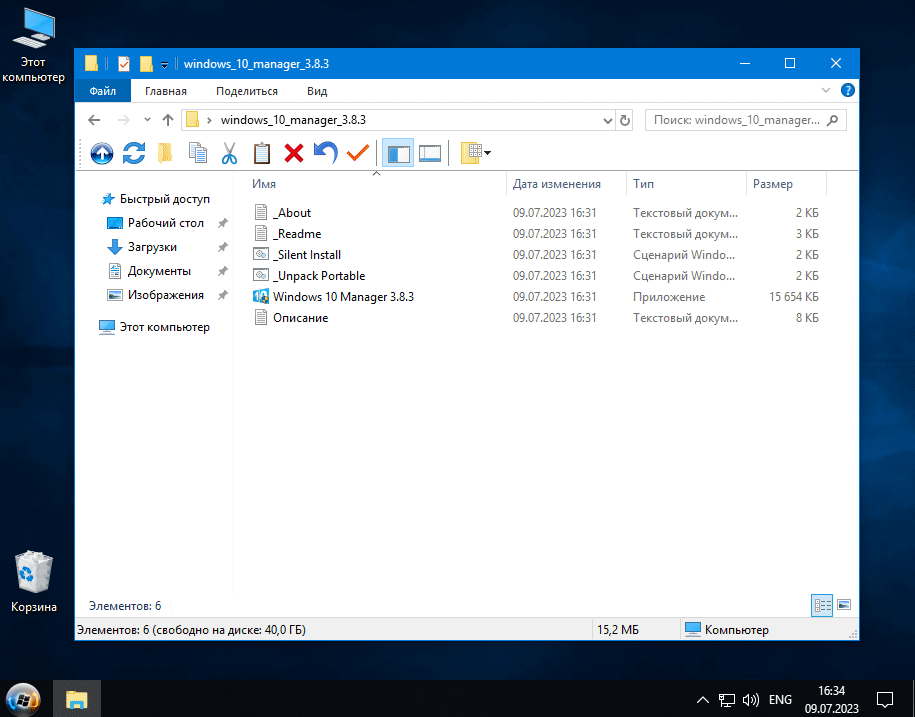Click the blue Up arrow toolbar icon

pyautogui.click(x=102, y=153)
